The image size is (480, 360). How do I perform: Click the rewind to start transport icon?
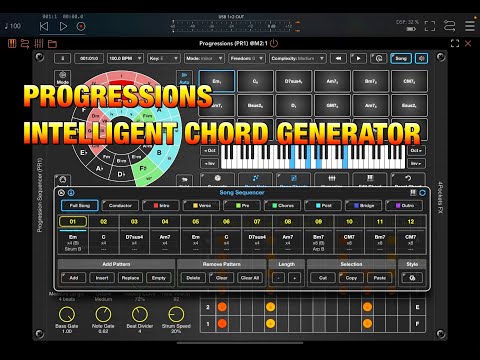click(44, 26)
